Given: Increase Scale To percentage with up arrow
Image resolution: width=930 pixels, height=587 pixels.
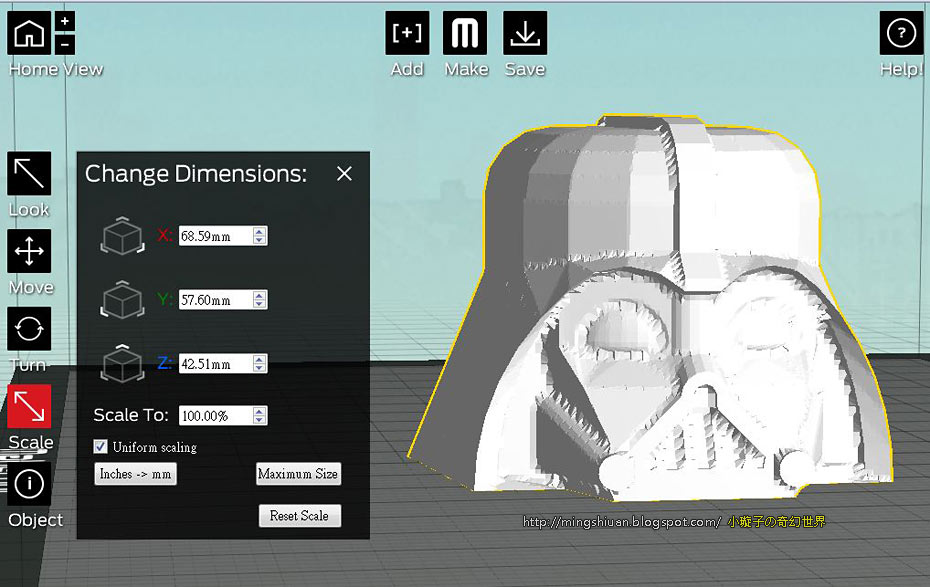Looking at the screenshot, I should click(259, 411).
